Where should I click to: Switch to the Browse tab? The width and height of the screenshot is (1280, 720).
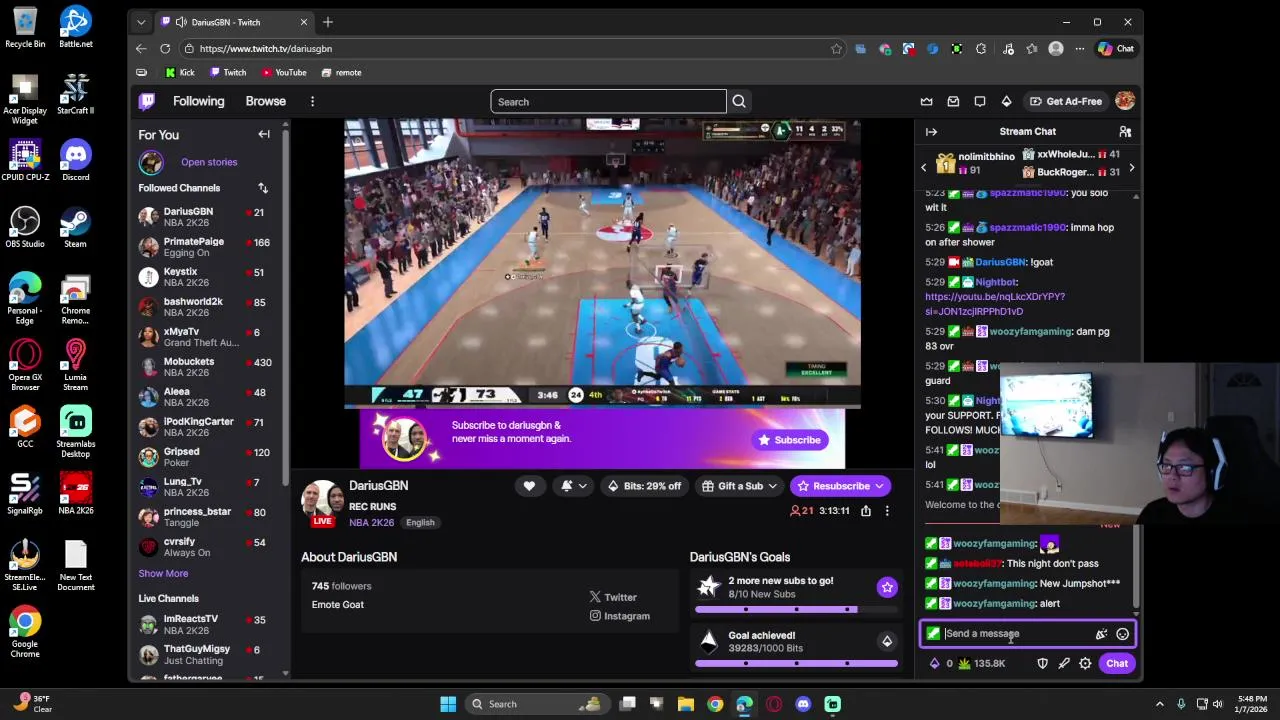[266, 101]
